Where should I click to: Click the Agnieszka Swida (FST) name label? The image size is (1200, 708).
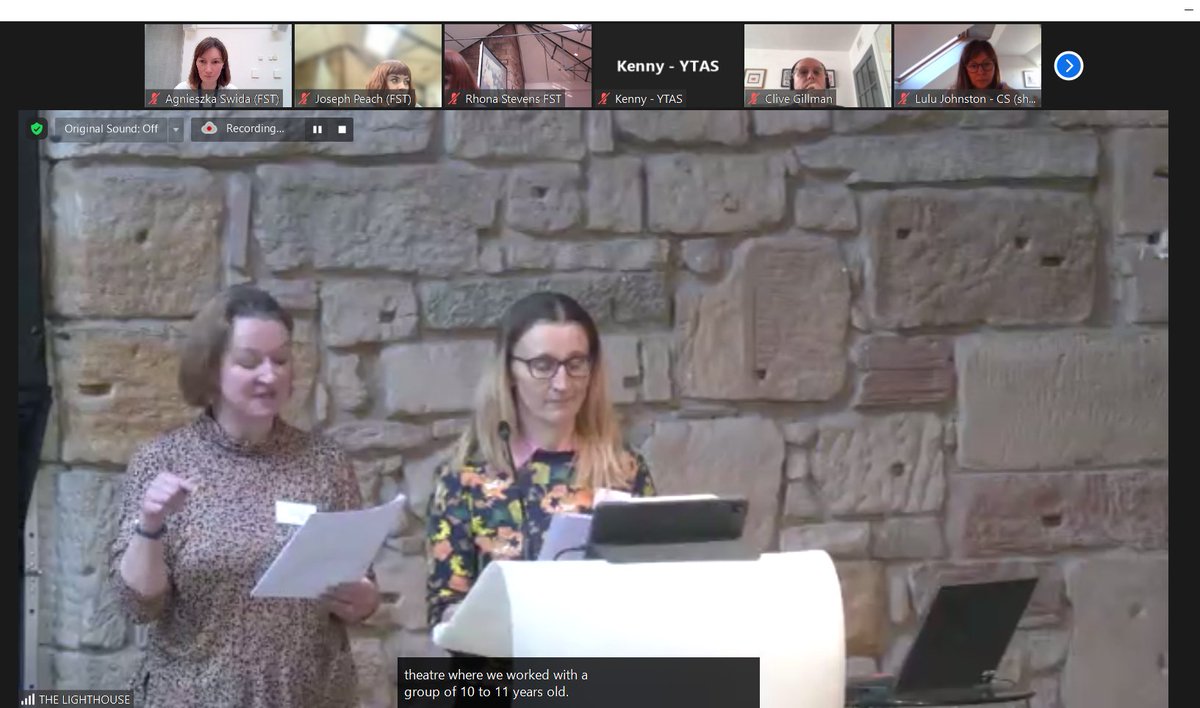pos(222,99)
